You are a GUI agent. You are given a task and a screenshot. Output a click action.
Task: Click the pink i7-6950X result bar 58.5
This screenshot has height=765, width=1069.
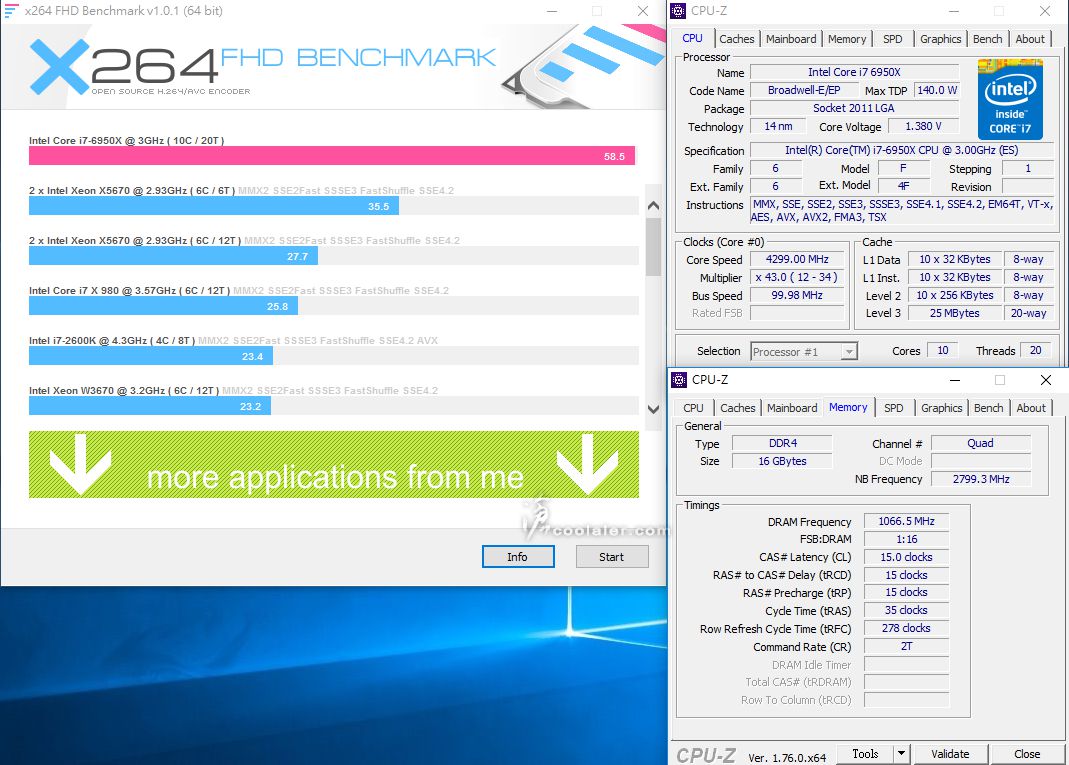(331, 156)
